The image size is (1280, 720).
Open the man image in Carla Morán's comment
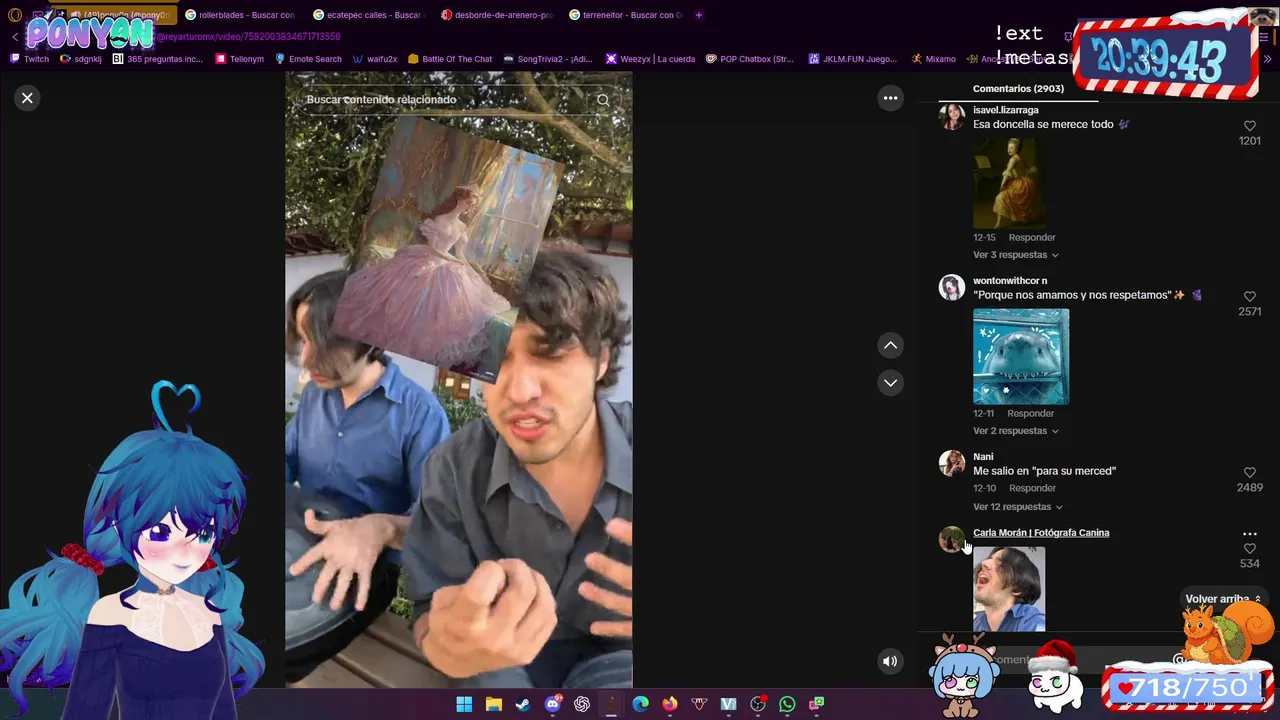1009,590
